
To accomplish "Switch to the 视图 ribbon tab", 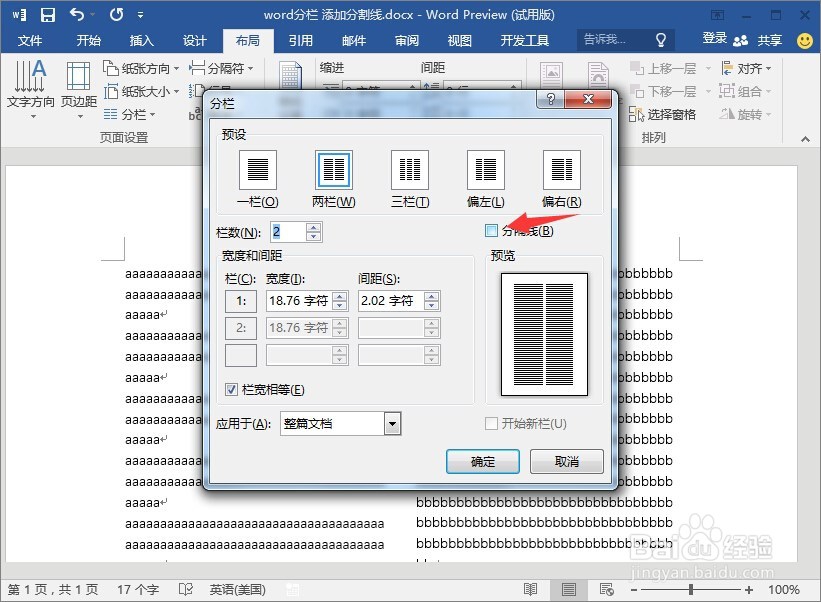I will click(460, 40).
